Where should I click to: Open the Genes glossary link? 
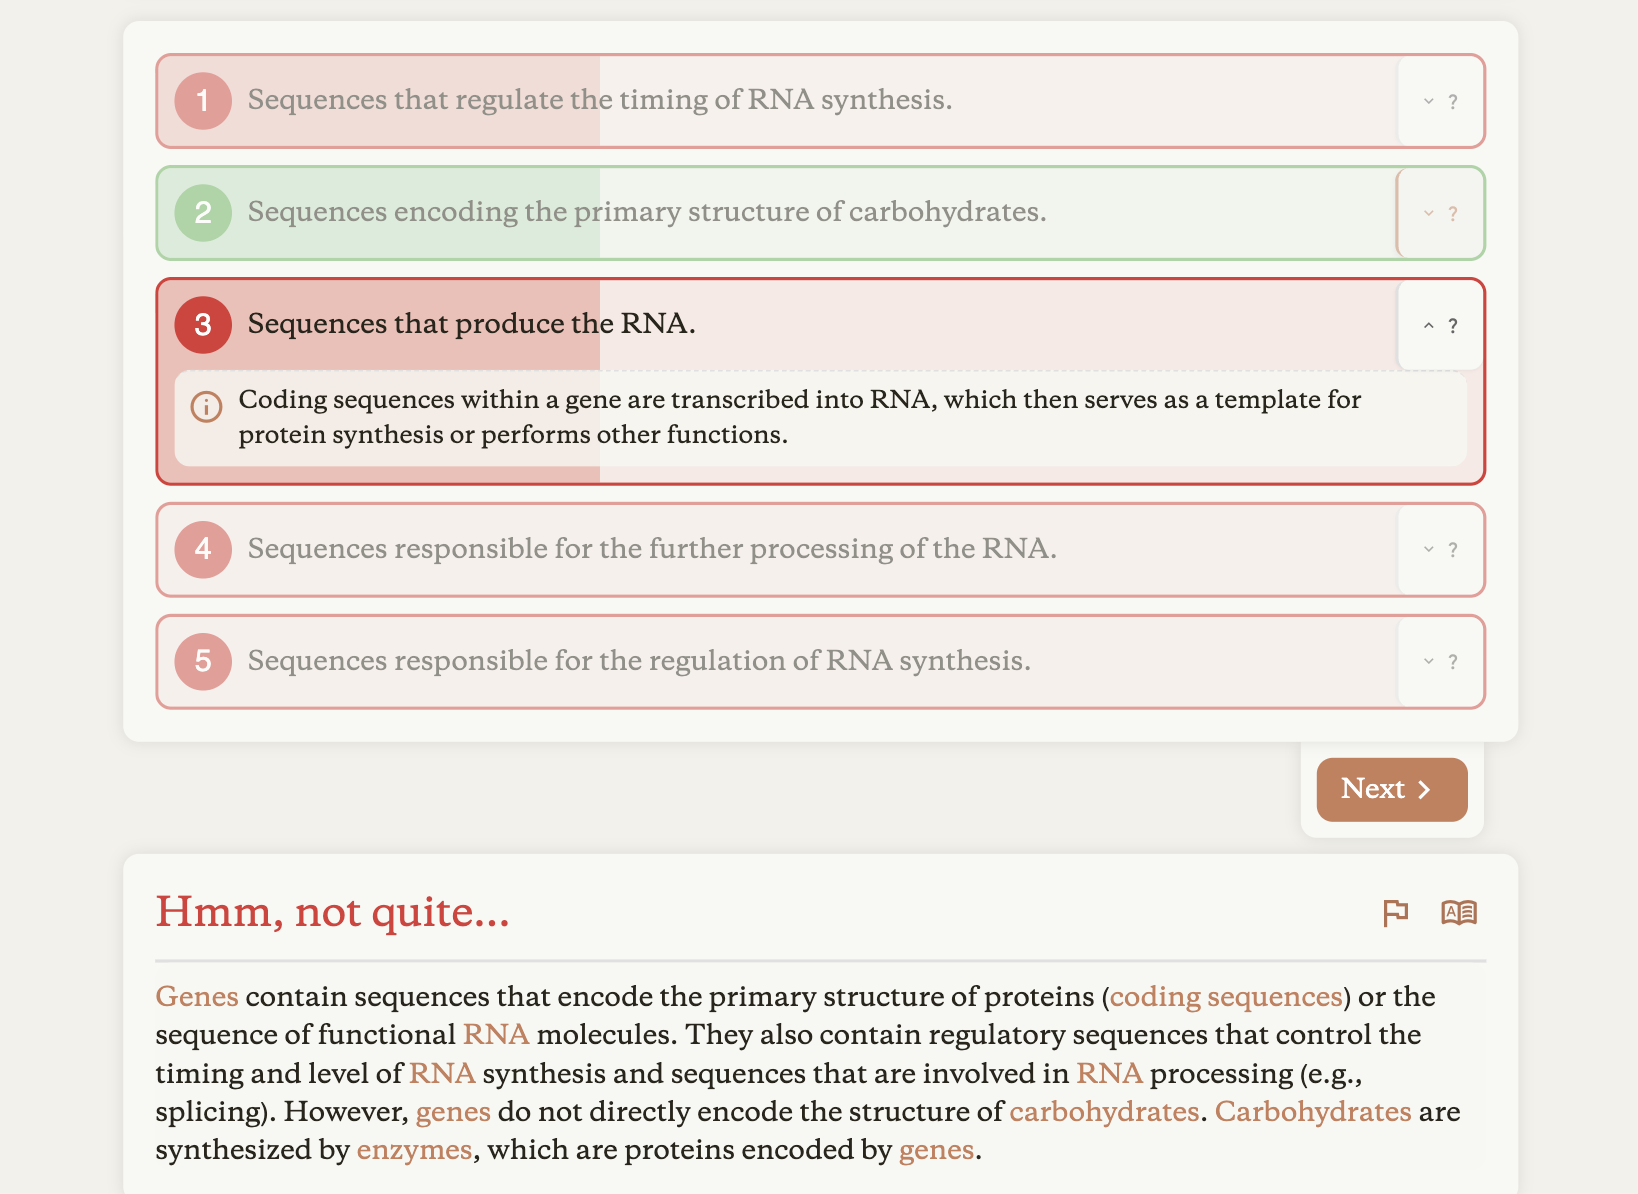point(196,996)
